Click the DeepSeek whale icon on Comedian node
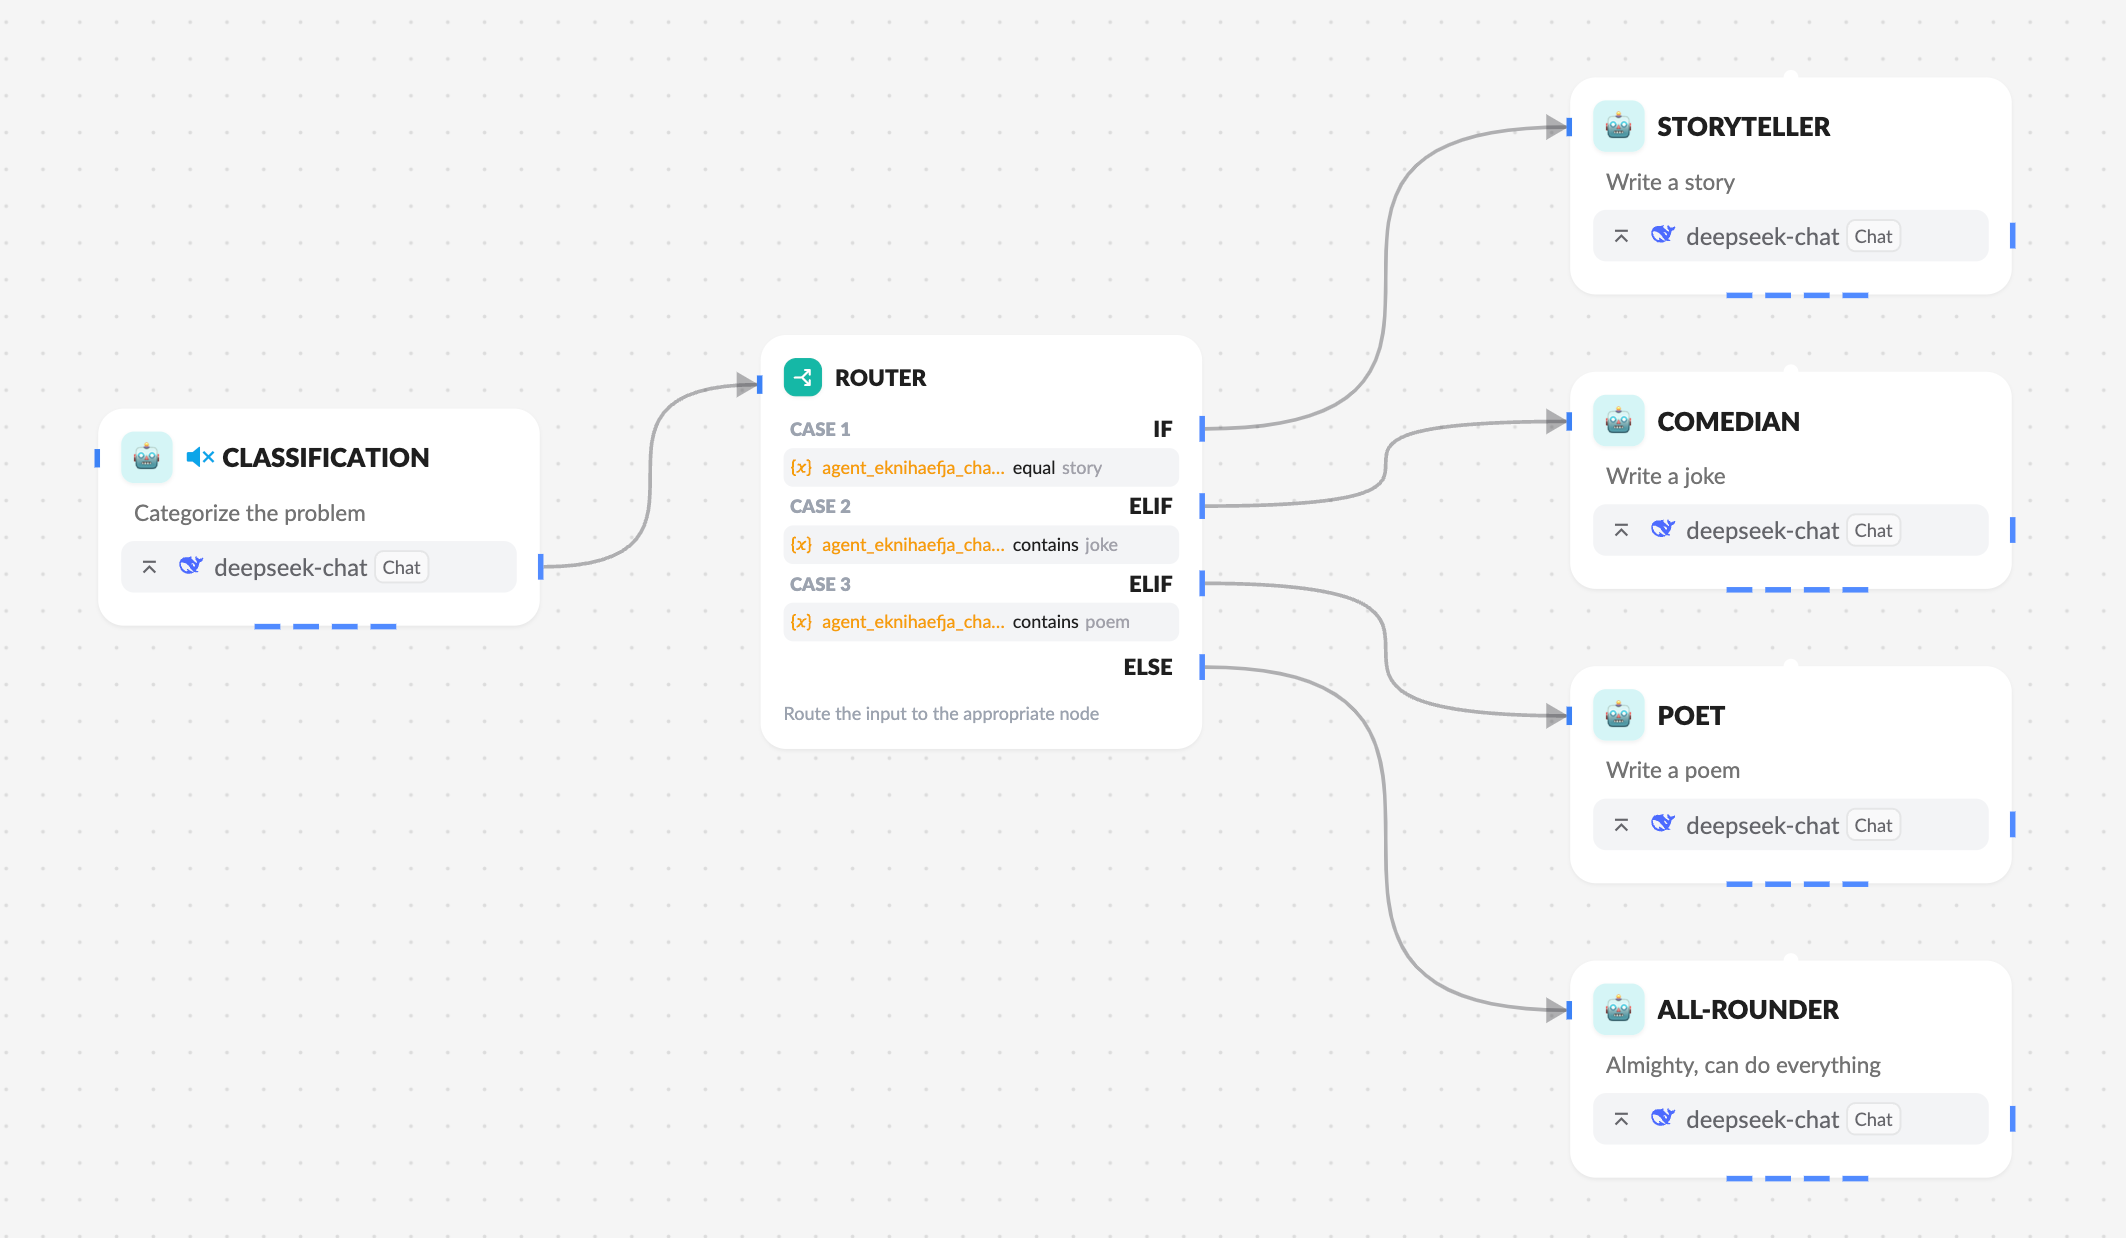The width and height of the screenshot is (2126, 1238). pyautogui.click(x=1661, y=530)
